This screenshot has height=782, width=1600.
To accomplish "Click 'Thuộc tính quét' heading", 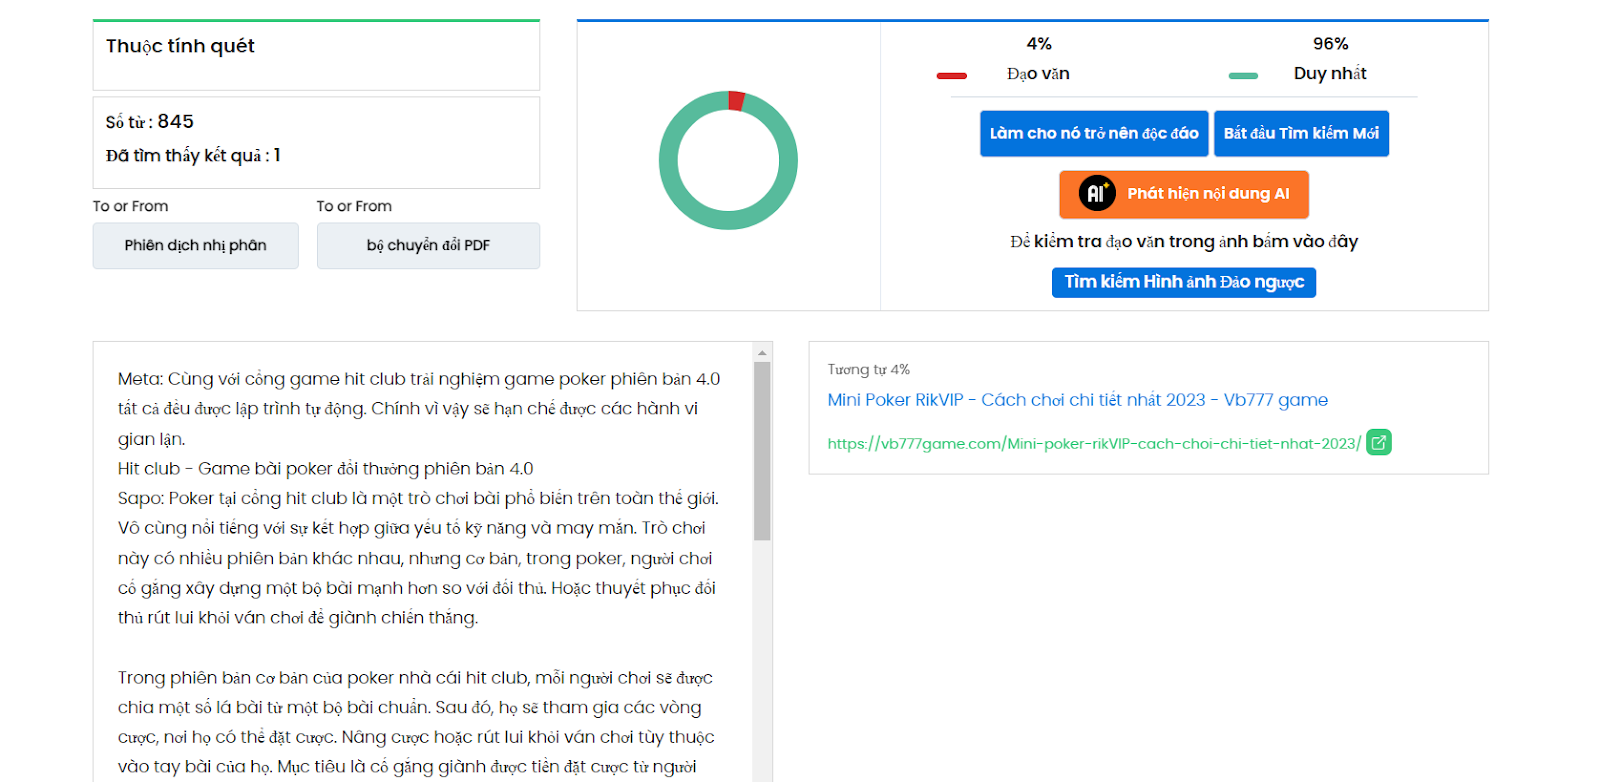I will [x=180, y=46].
